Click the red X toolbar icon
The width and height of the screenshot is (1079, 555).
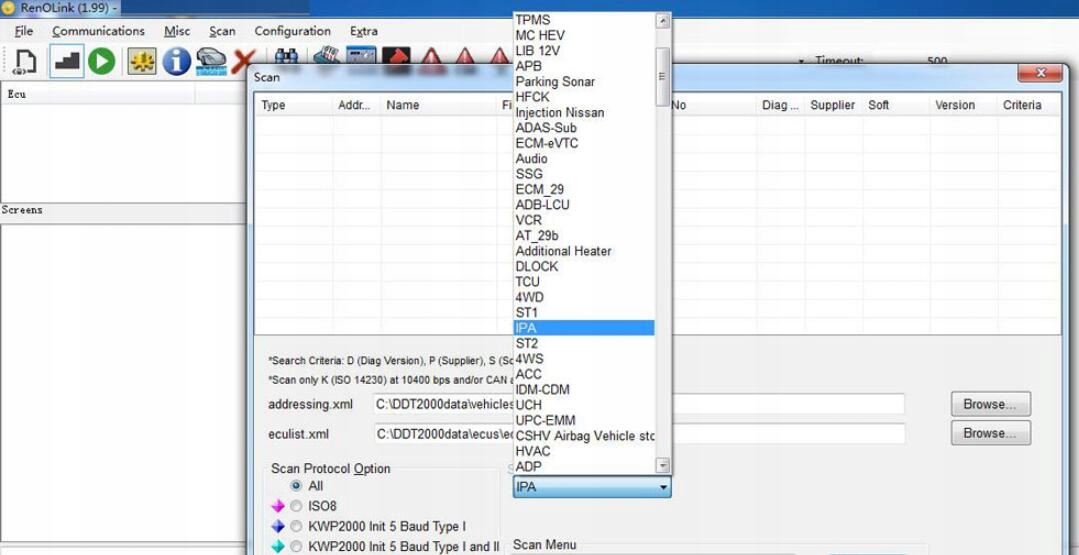244,61
